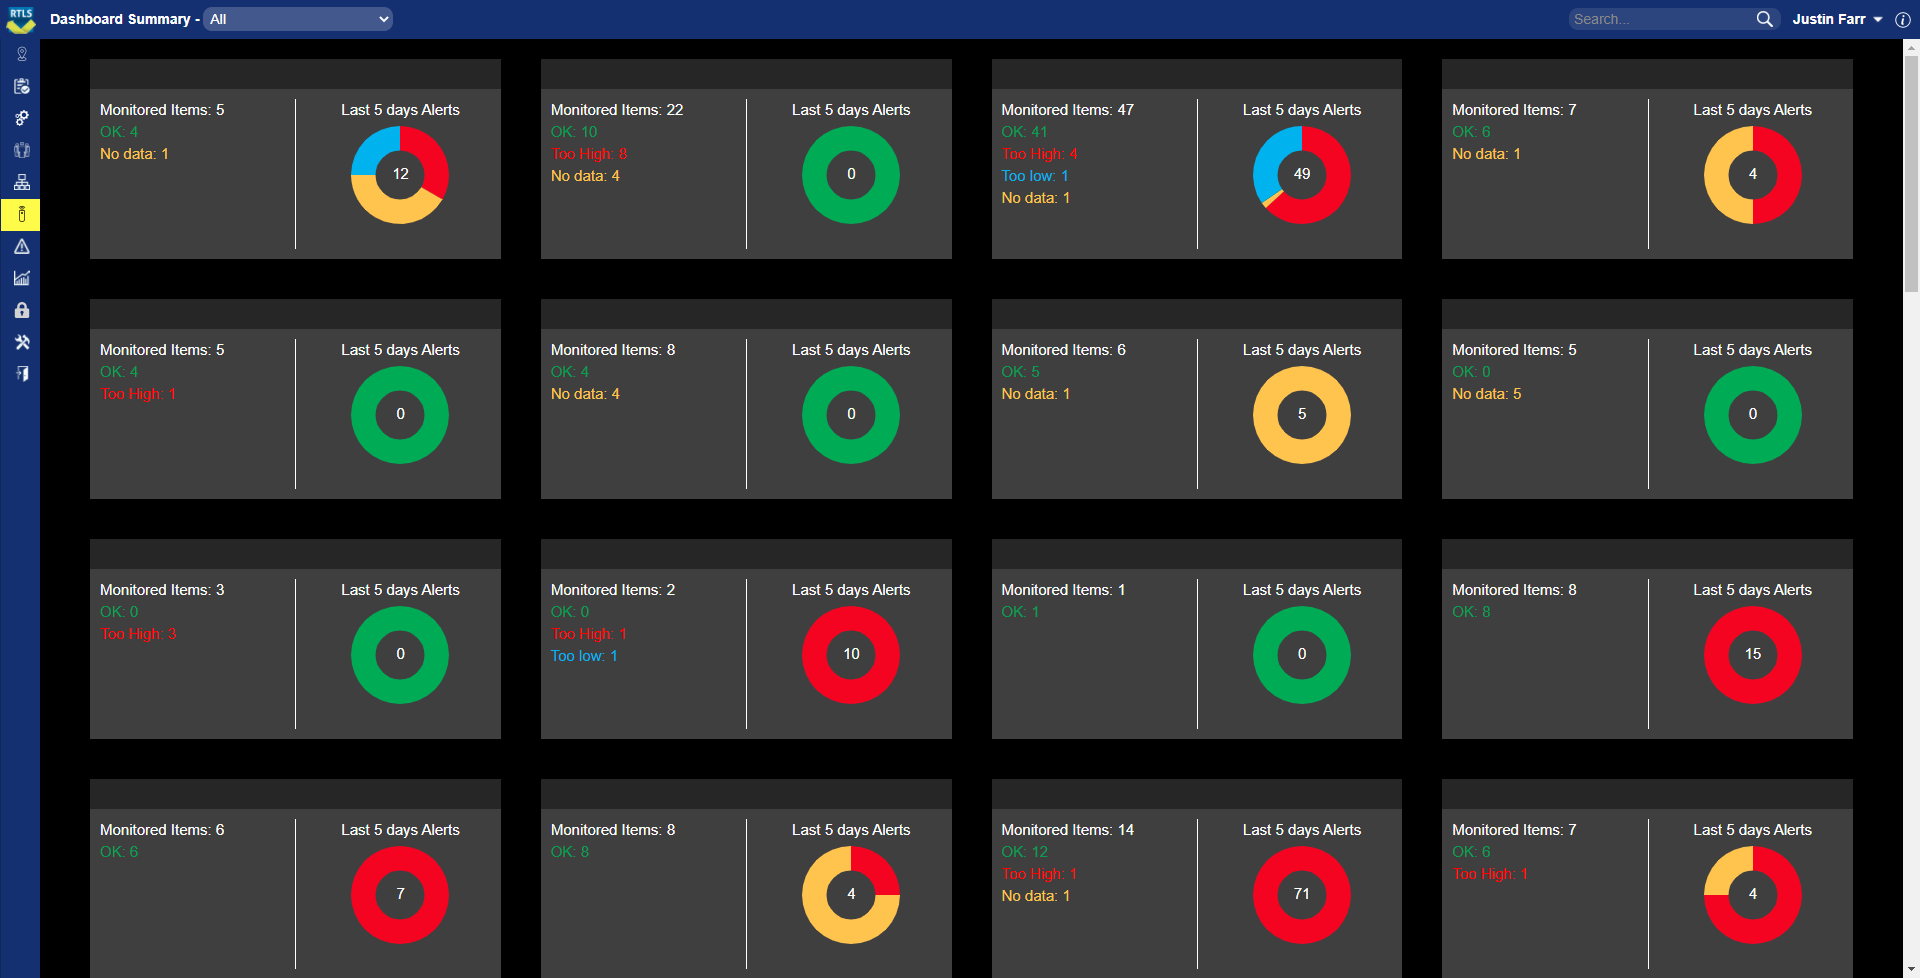Image resolution: width=1920 pixels, height=978 pixels.
Task: Log out using the exit door icon
Action: [x=21, y=373]
